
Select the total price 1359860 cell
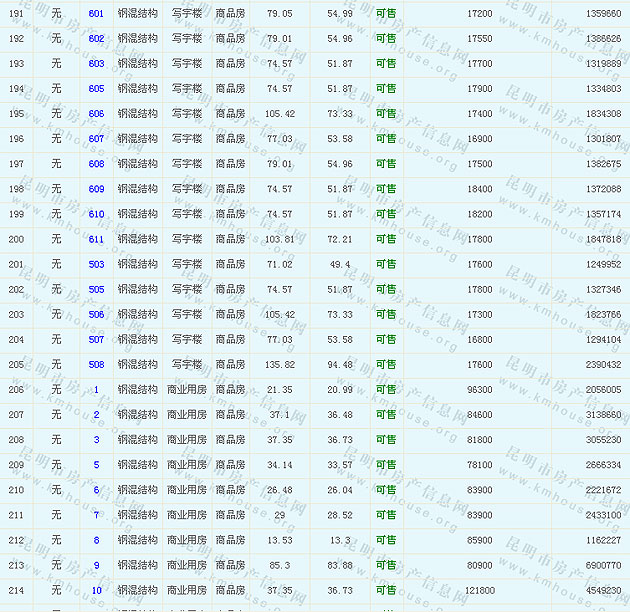(x=602, y=13)
